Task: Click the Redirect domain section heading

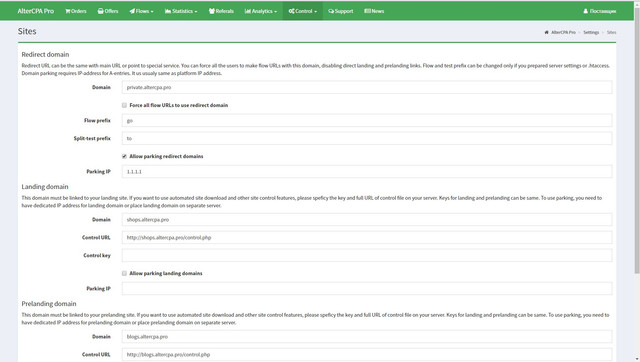Action: pos(45,54)
